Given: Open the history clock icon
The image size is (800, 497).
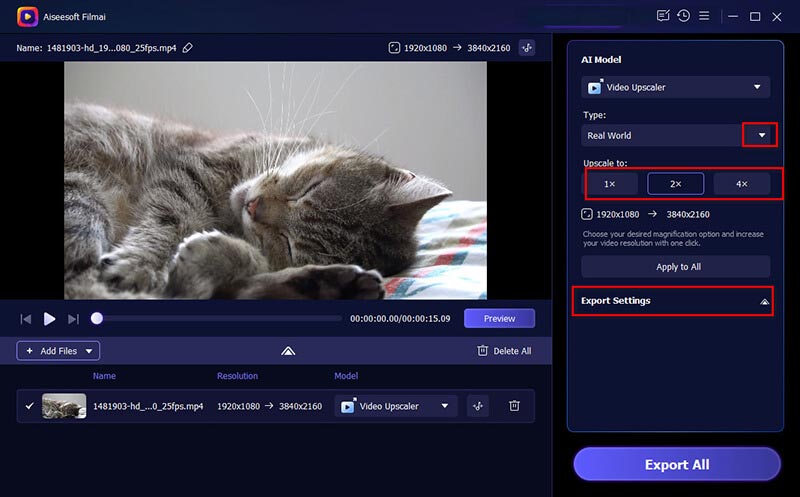Looking at the screenshot, I should click(683, 16).
